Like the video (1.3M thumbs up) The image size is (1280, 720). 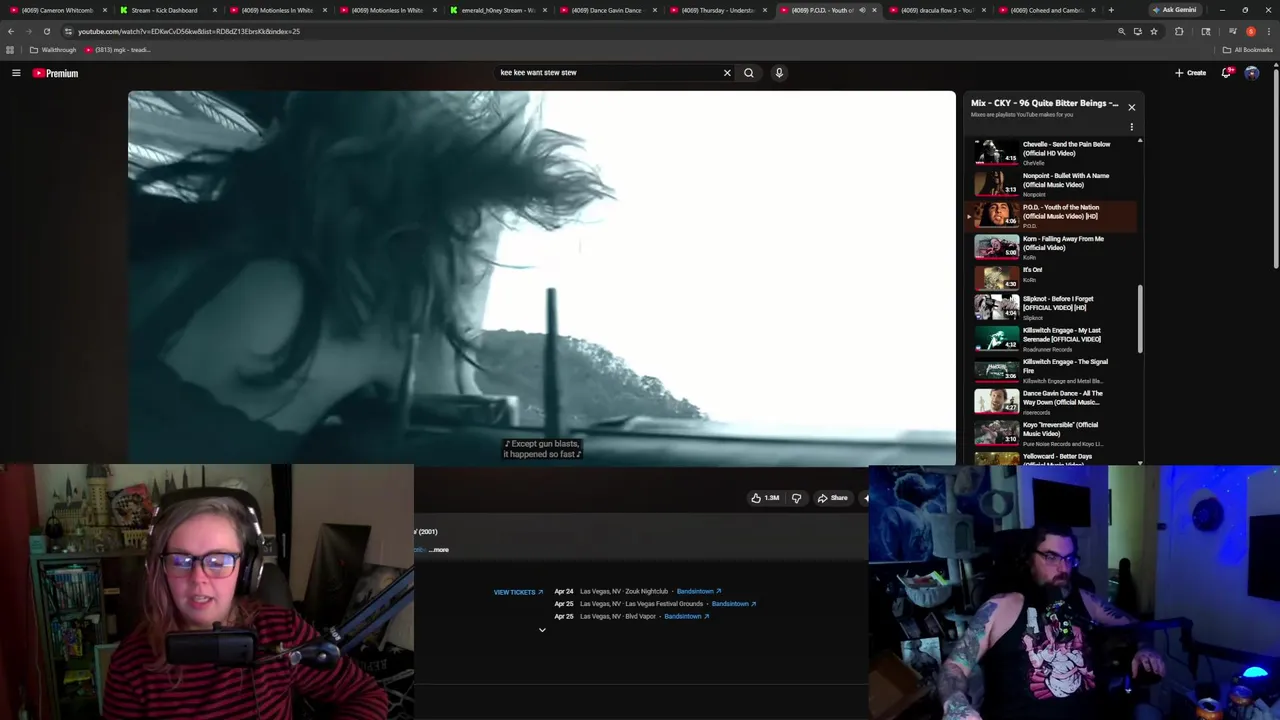tap(765, 498)
